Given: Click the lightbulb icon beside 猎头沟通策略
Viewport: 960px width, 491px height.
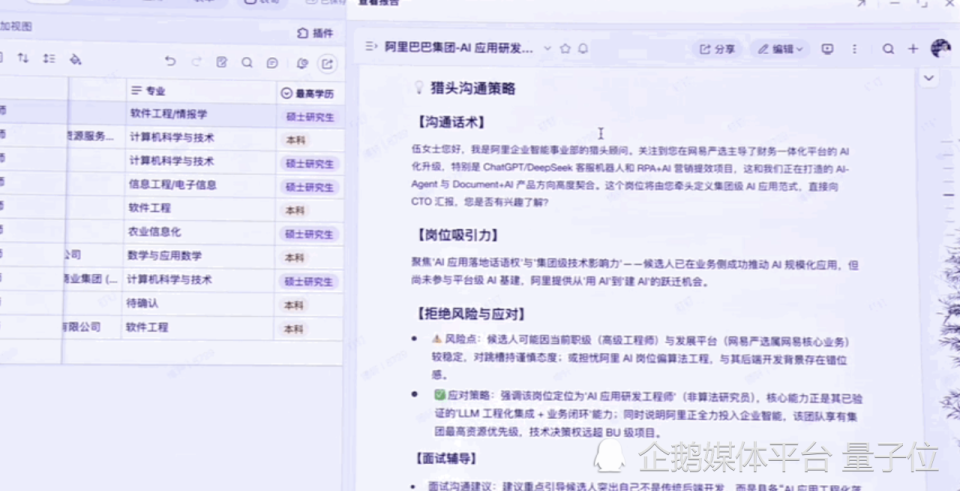Looking at the screenshot, I should (x=419, y=88).
